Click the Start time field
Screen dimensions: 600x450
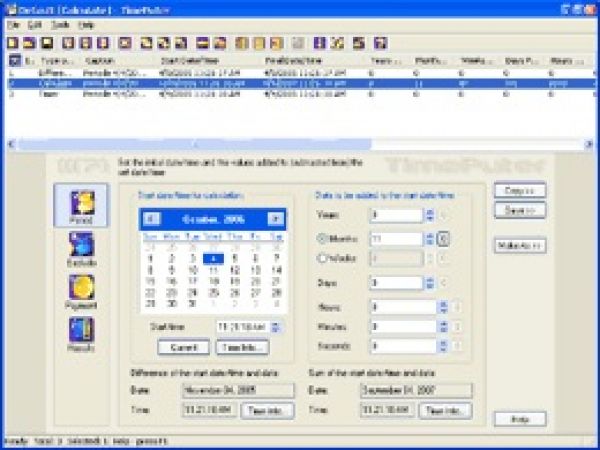(x=243, y=327)
